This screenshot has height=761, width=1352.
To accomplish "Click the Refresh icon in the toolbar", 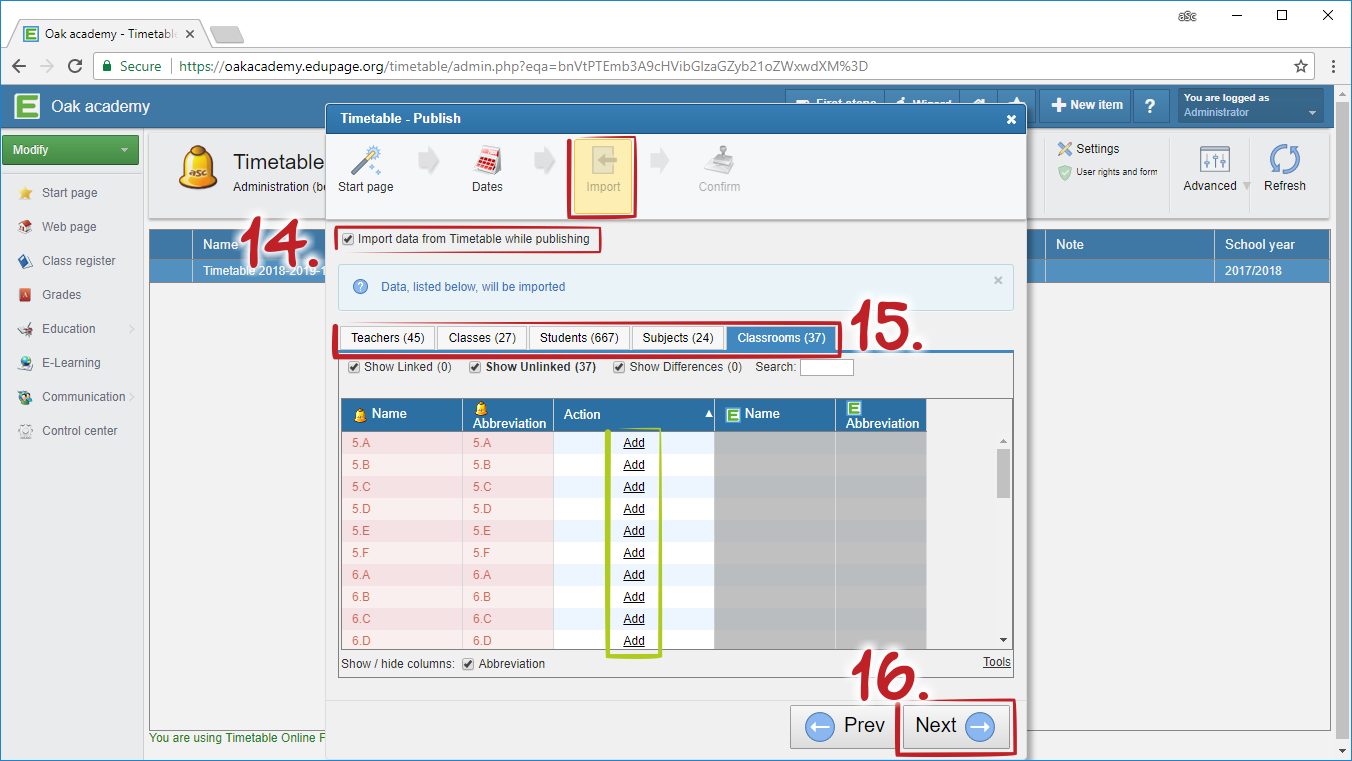I will (1284, 161).
